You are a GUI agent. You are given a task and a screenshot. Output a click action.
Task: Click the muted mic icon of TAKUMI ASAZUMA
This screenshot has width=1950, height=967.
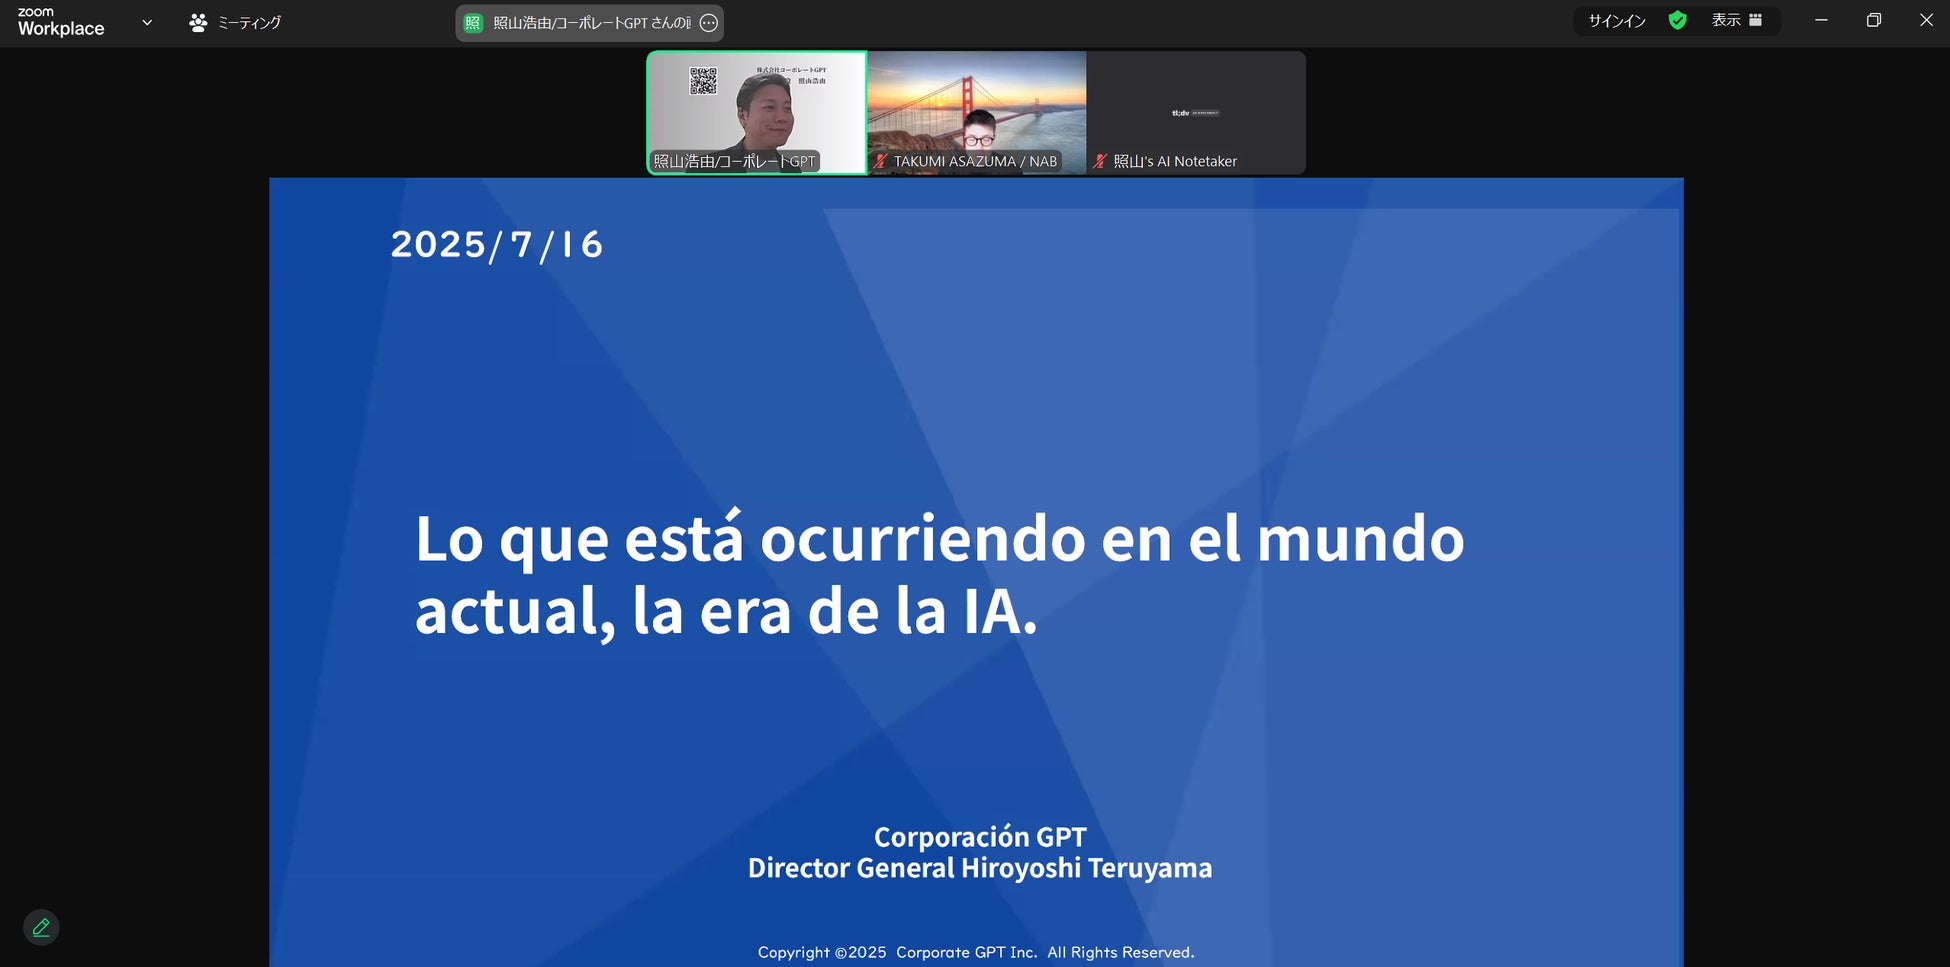880,161
